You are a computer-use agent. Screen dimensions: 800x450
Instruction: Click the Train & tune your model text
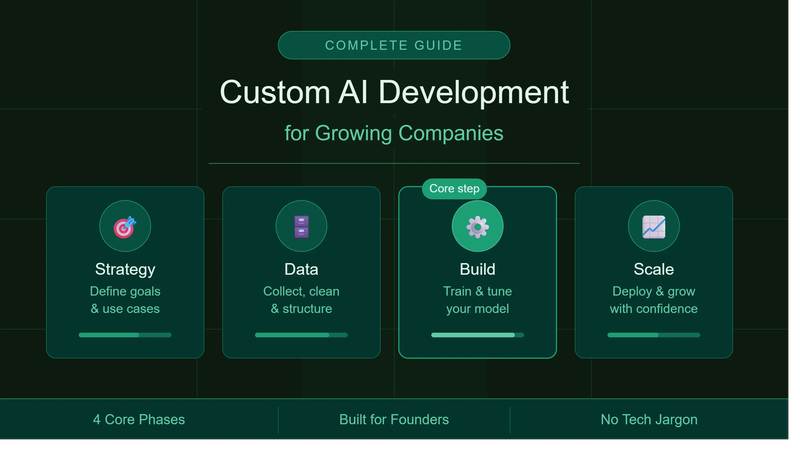click(x=477, y=300)
